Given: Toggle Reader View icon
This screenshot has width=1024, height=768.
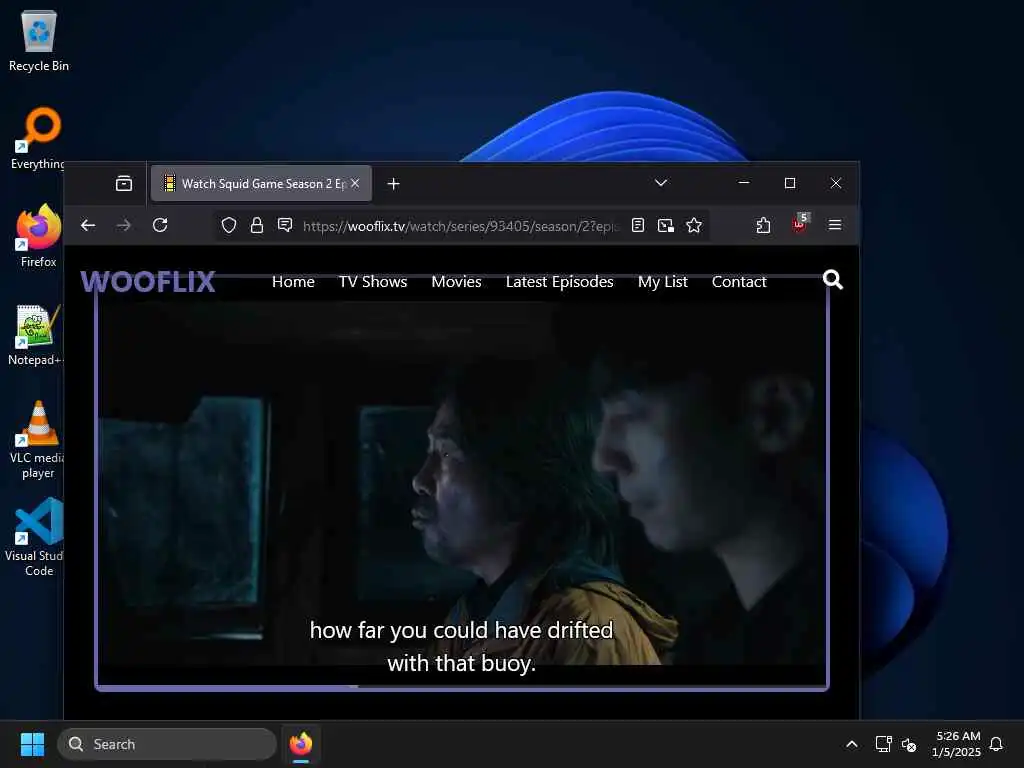Looking at the screenshot, I should point(638,225).
